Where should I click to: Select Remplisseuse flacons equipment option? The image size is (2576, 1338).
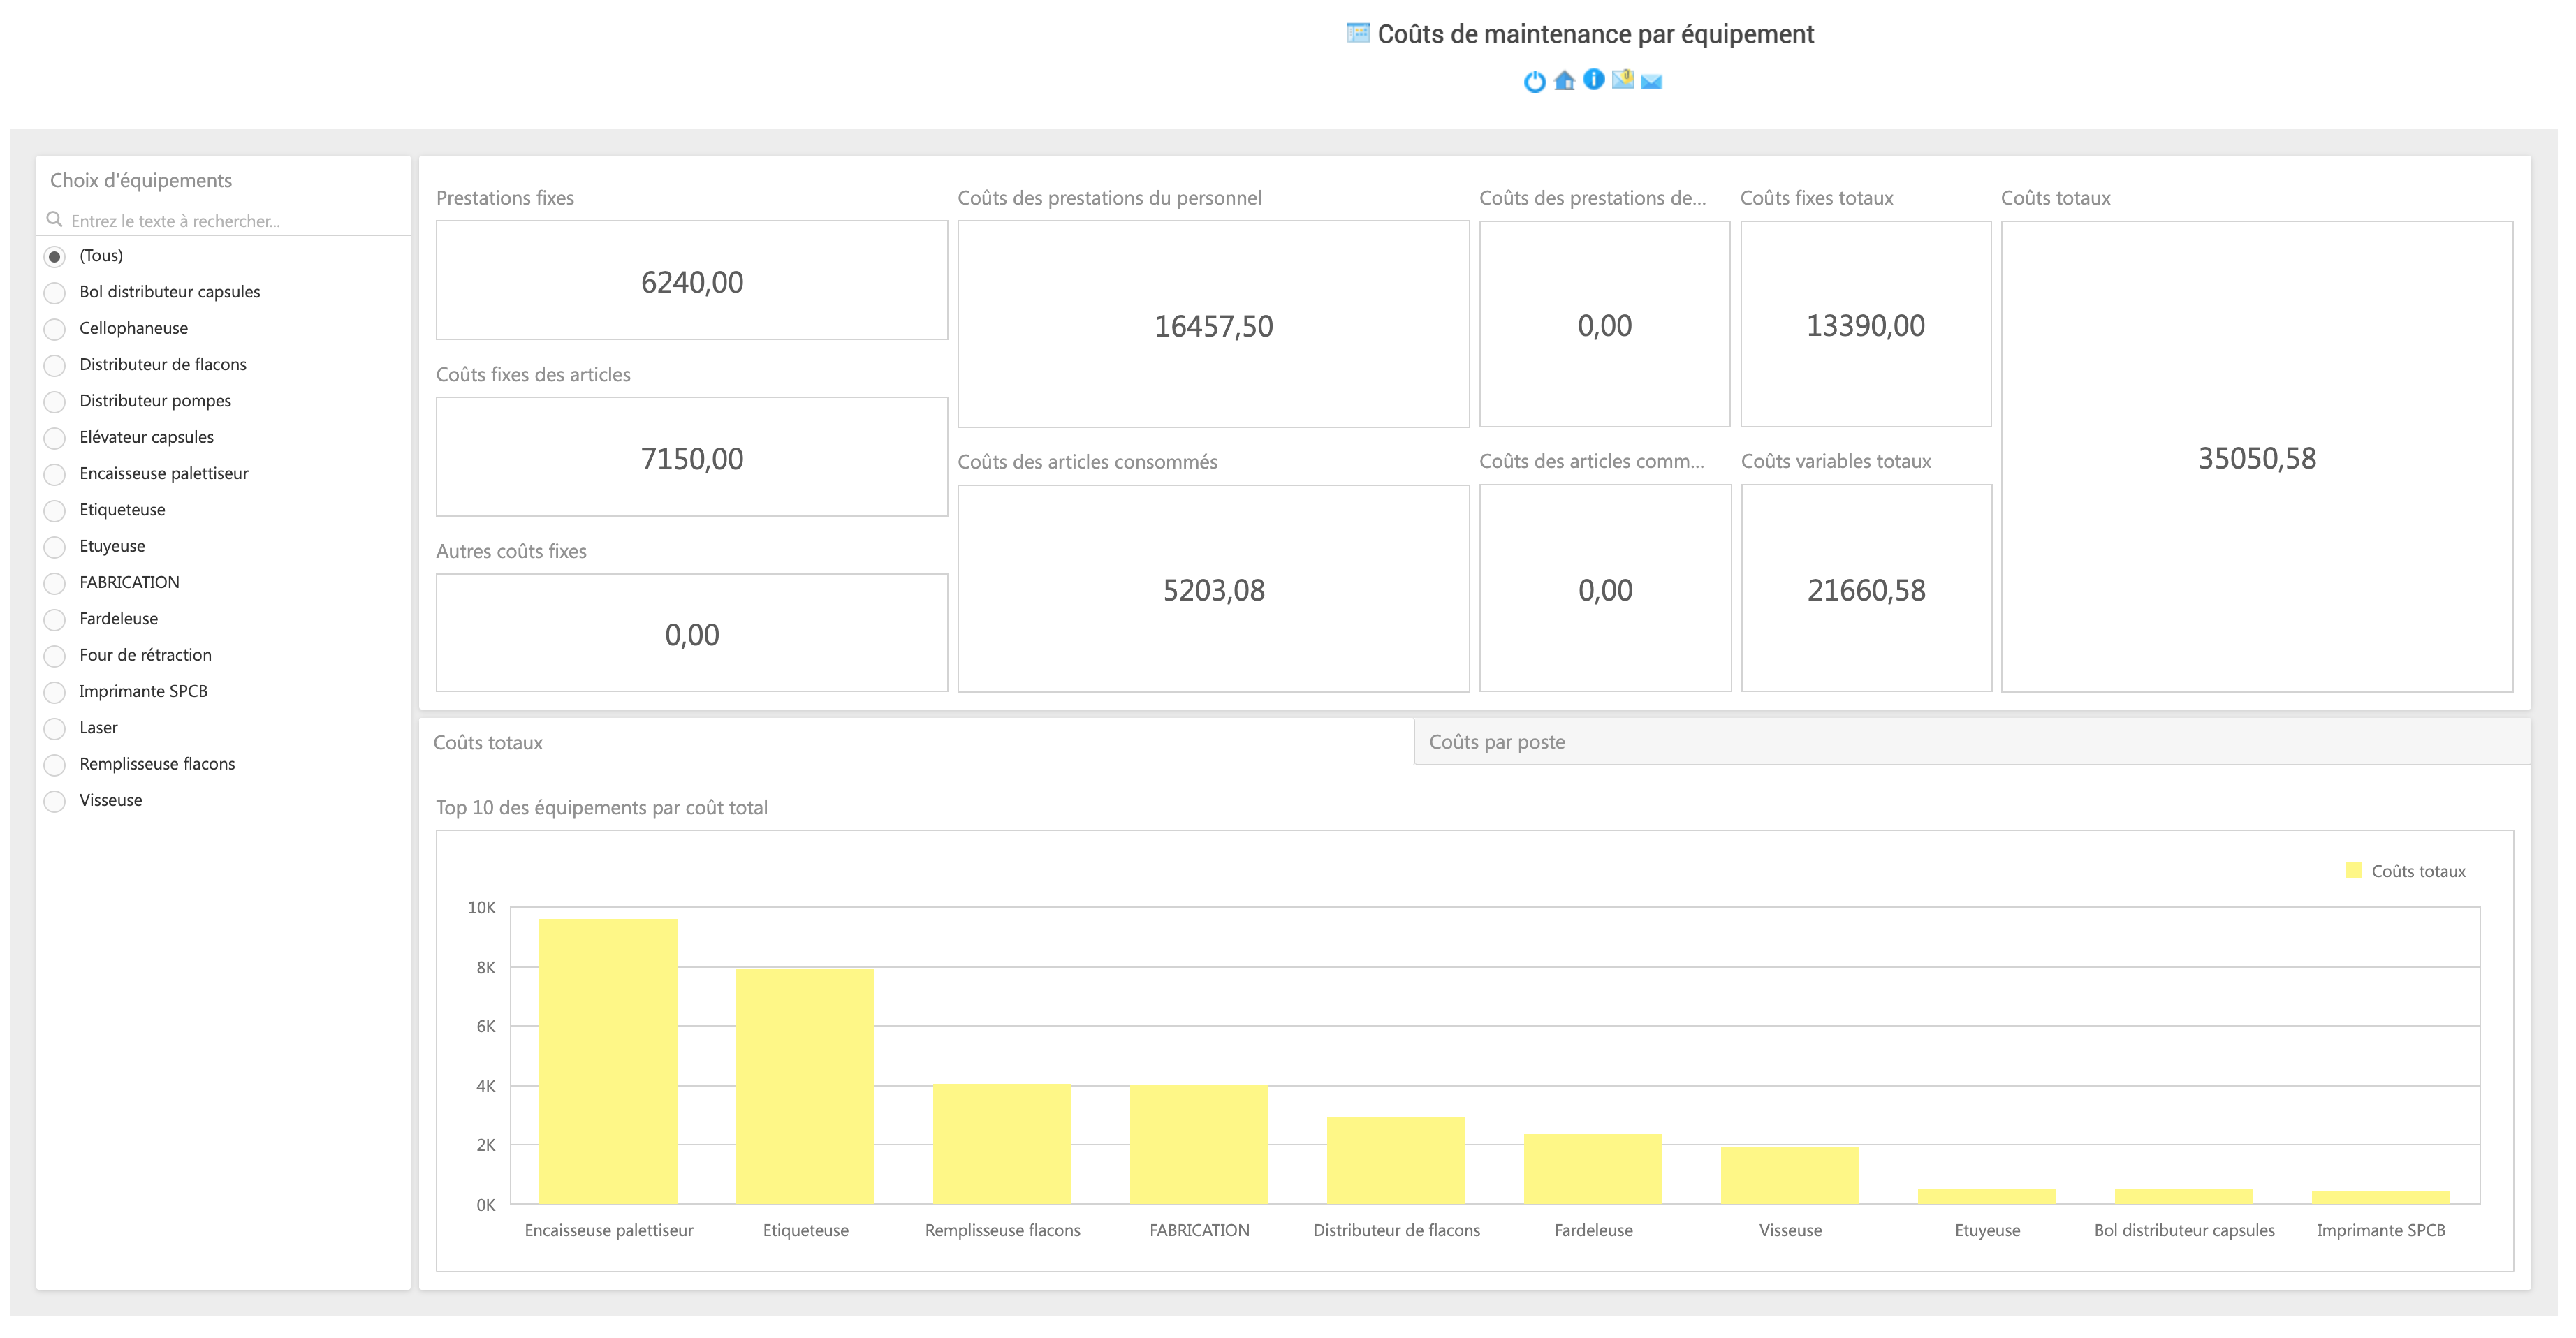[55, 765]
